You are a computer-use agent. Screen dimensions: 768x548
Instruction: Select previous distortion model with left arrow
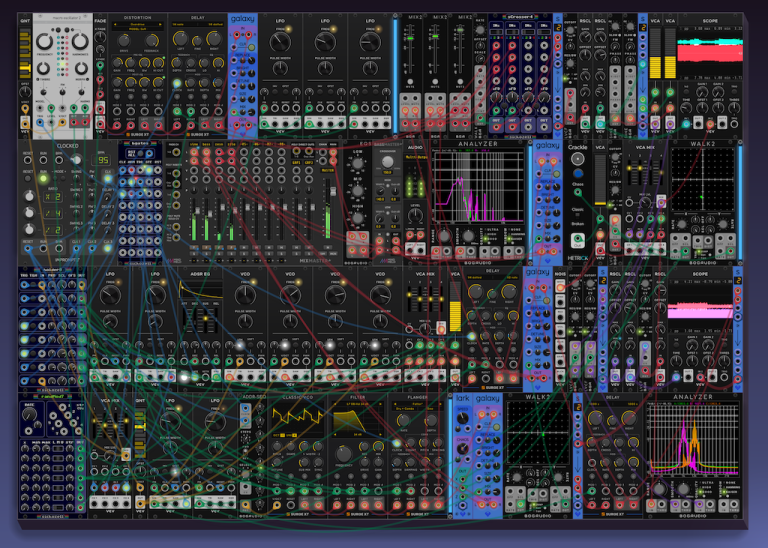coord(115,24)
